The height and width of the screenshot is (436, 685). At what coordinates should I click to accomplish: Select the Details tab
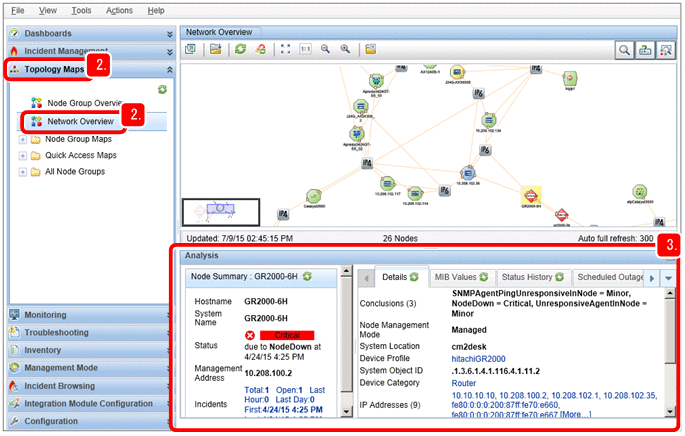pyautogui.click(x=401, y=277)
